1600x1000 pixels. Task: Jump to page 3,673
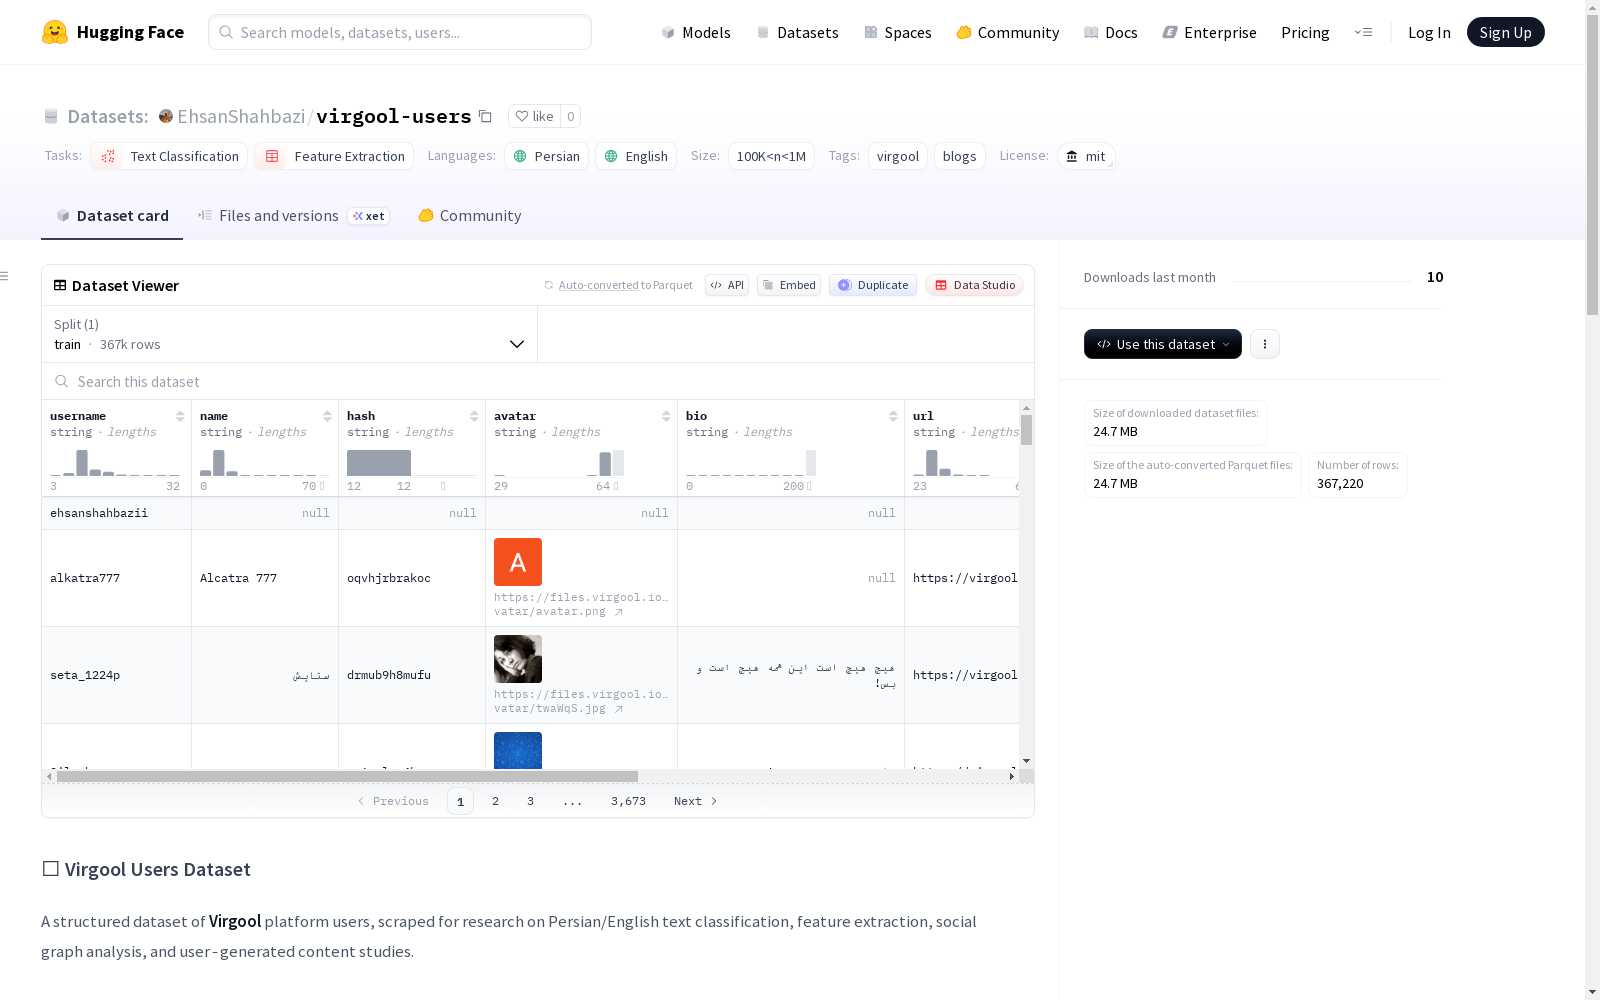628,801
